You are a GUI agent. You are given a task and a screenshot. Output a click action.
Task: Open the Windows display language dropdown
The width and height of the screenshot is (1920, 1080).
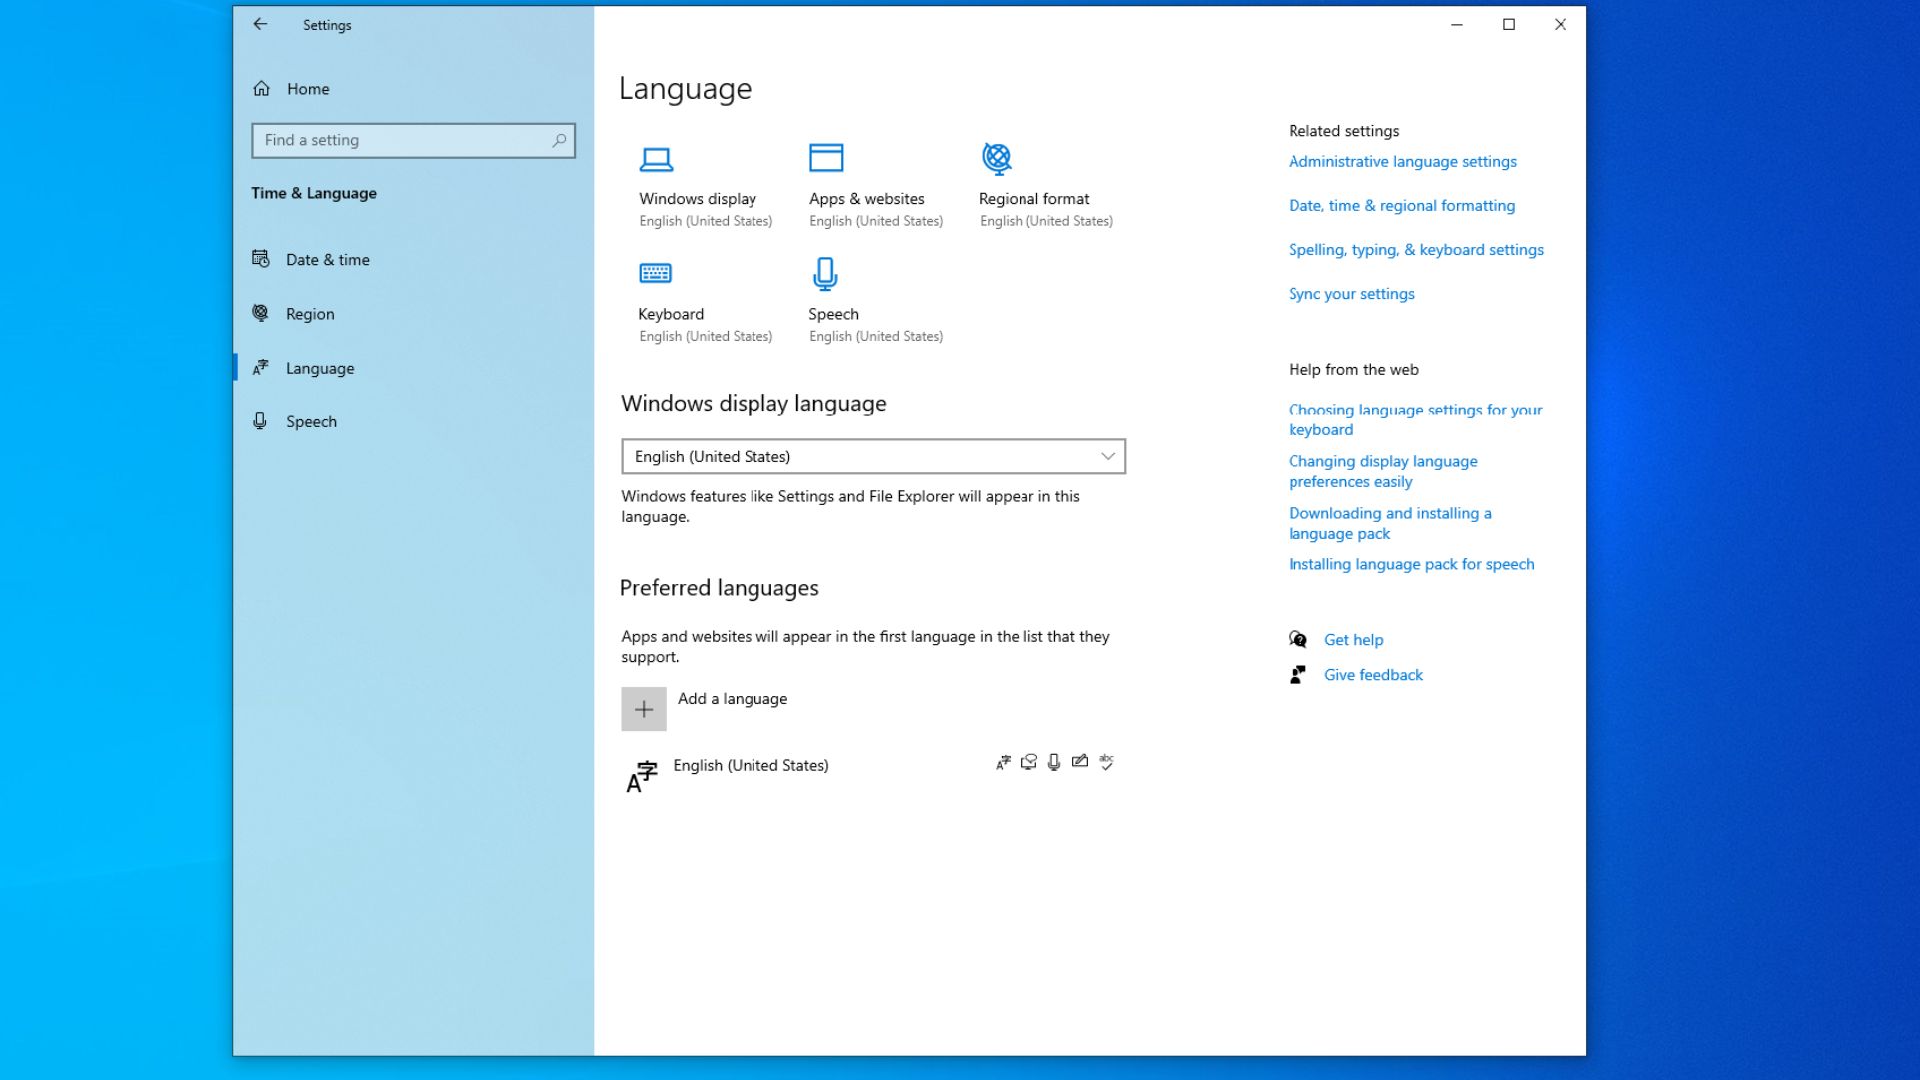coord(873,456)
